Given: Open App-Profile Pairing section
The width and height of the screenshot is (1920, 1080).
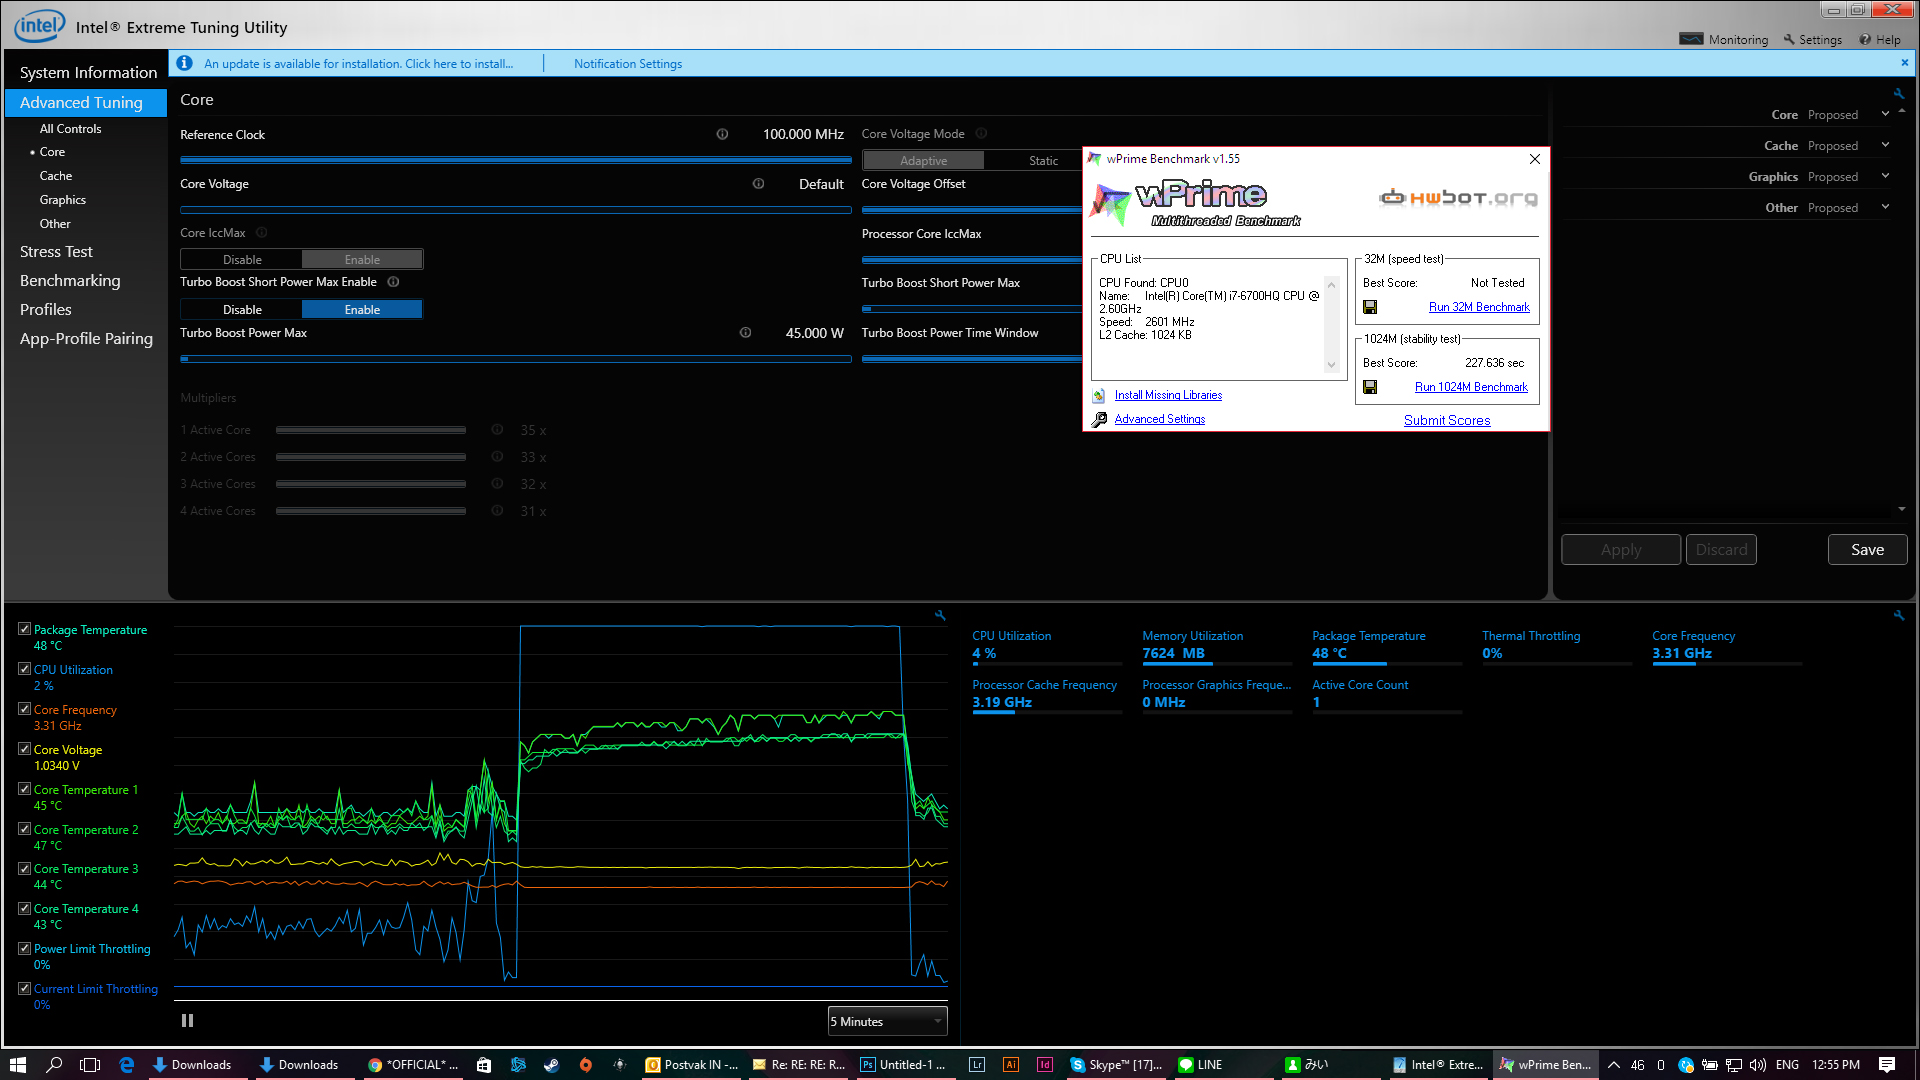Looking at the screenshot, I should coord(86,338).
